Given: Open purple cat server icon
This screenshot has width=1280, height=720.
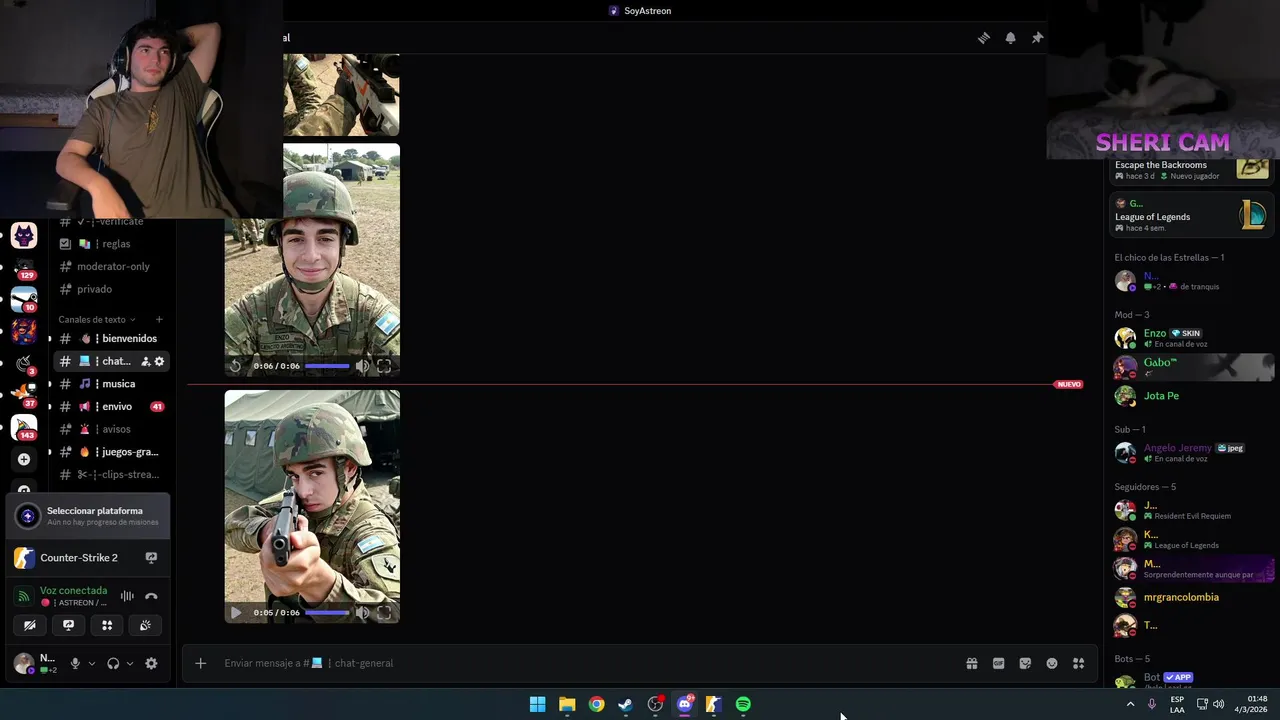Looking at the screenshot, I should pyautogui.click(x=24, y=236).
